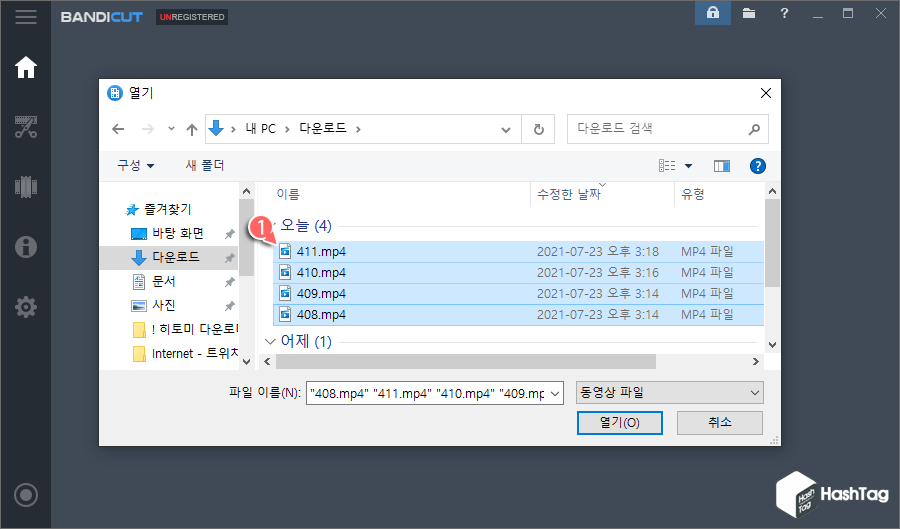Go up one folder level
Image resolution: width=900 pixels, height=529 pixels.
click(192, 130)
